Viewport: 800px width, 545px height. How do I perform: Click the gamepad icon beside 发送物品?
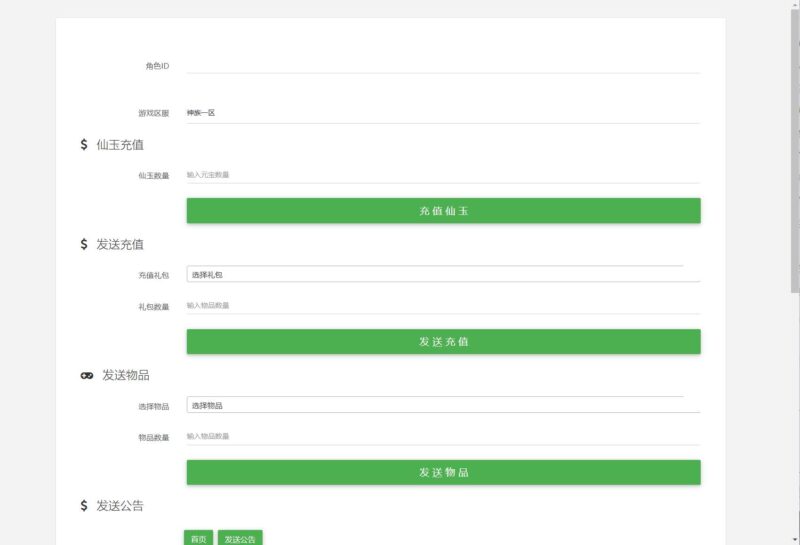coord(87,375)
